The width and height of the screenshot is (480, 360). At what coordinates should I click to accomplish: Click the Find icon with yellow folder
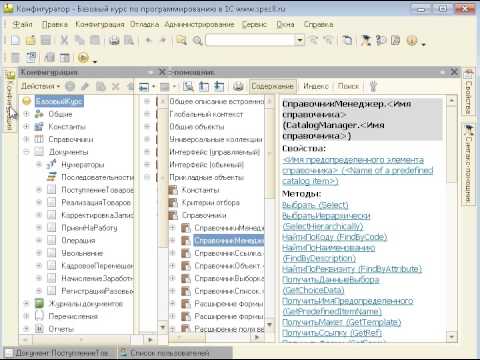pyautogui.click(x=181, y=41)
